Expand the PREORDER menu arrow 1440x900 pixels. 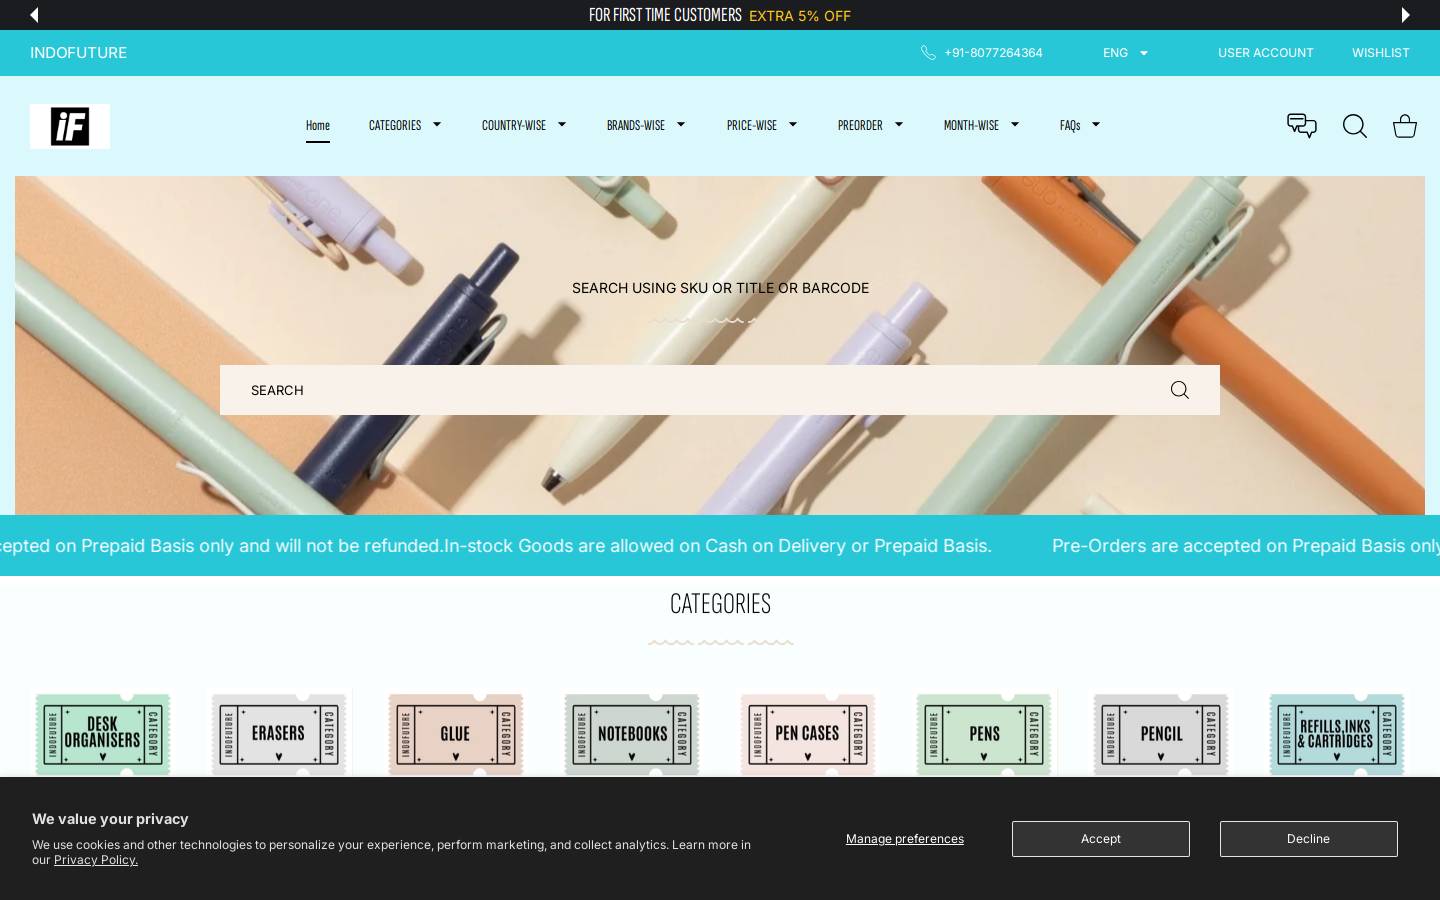click(x=899, y=125)
